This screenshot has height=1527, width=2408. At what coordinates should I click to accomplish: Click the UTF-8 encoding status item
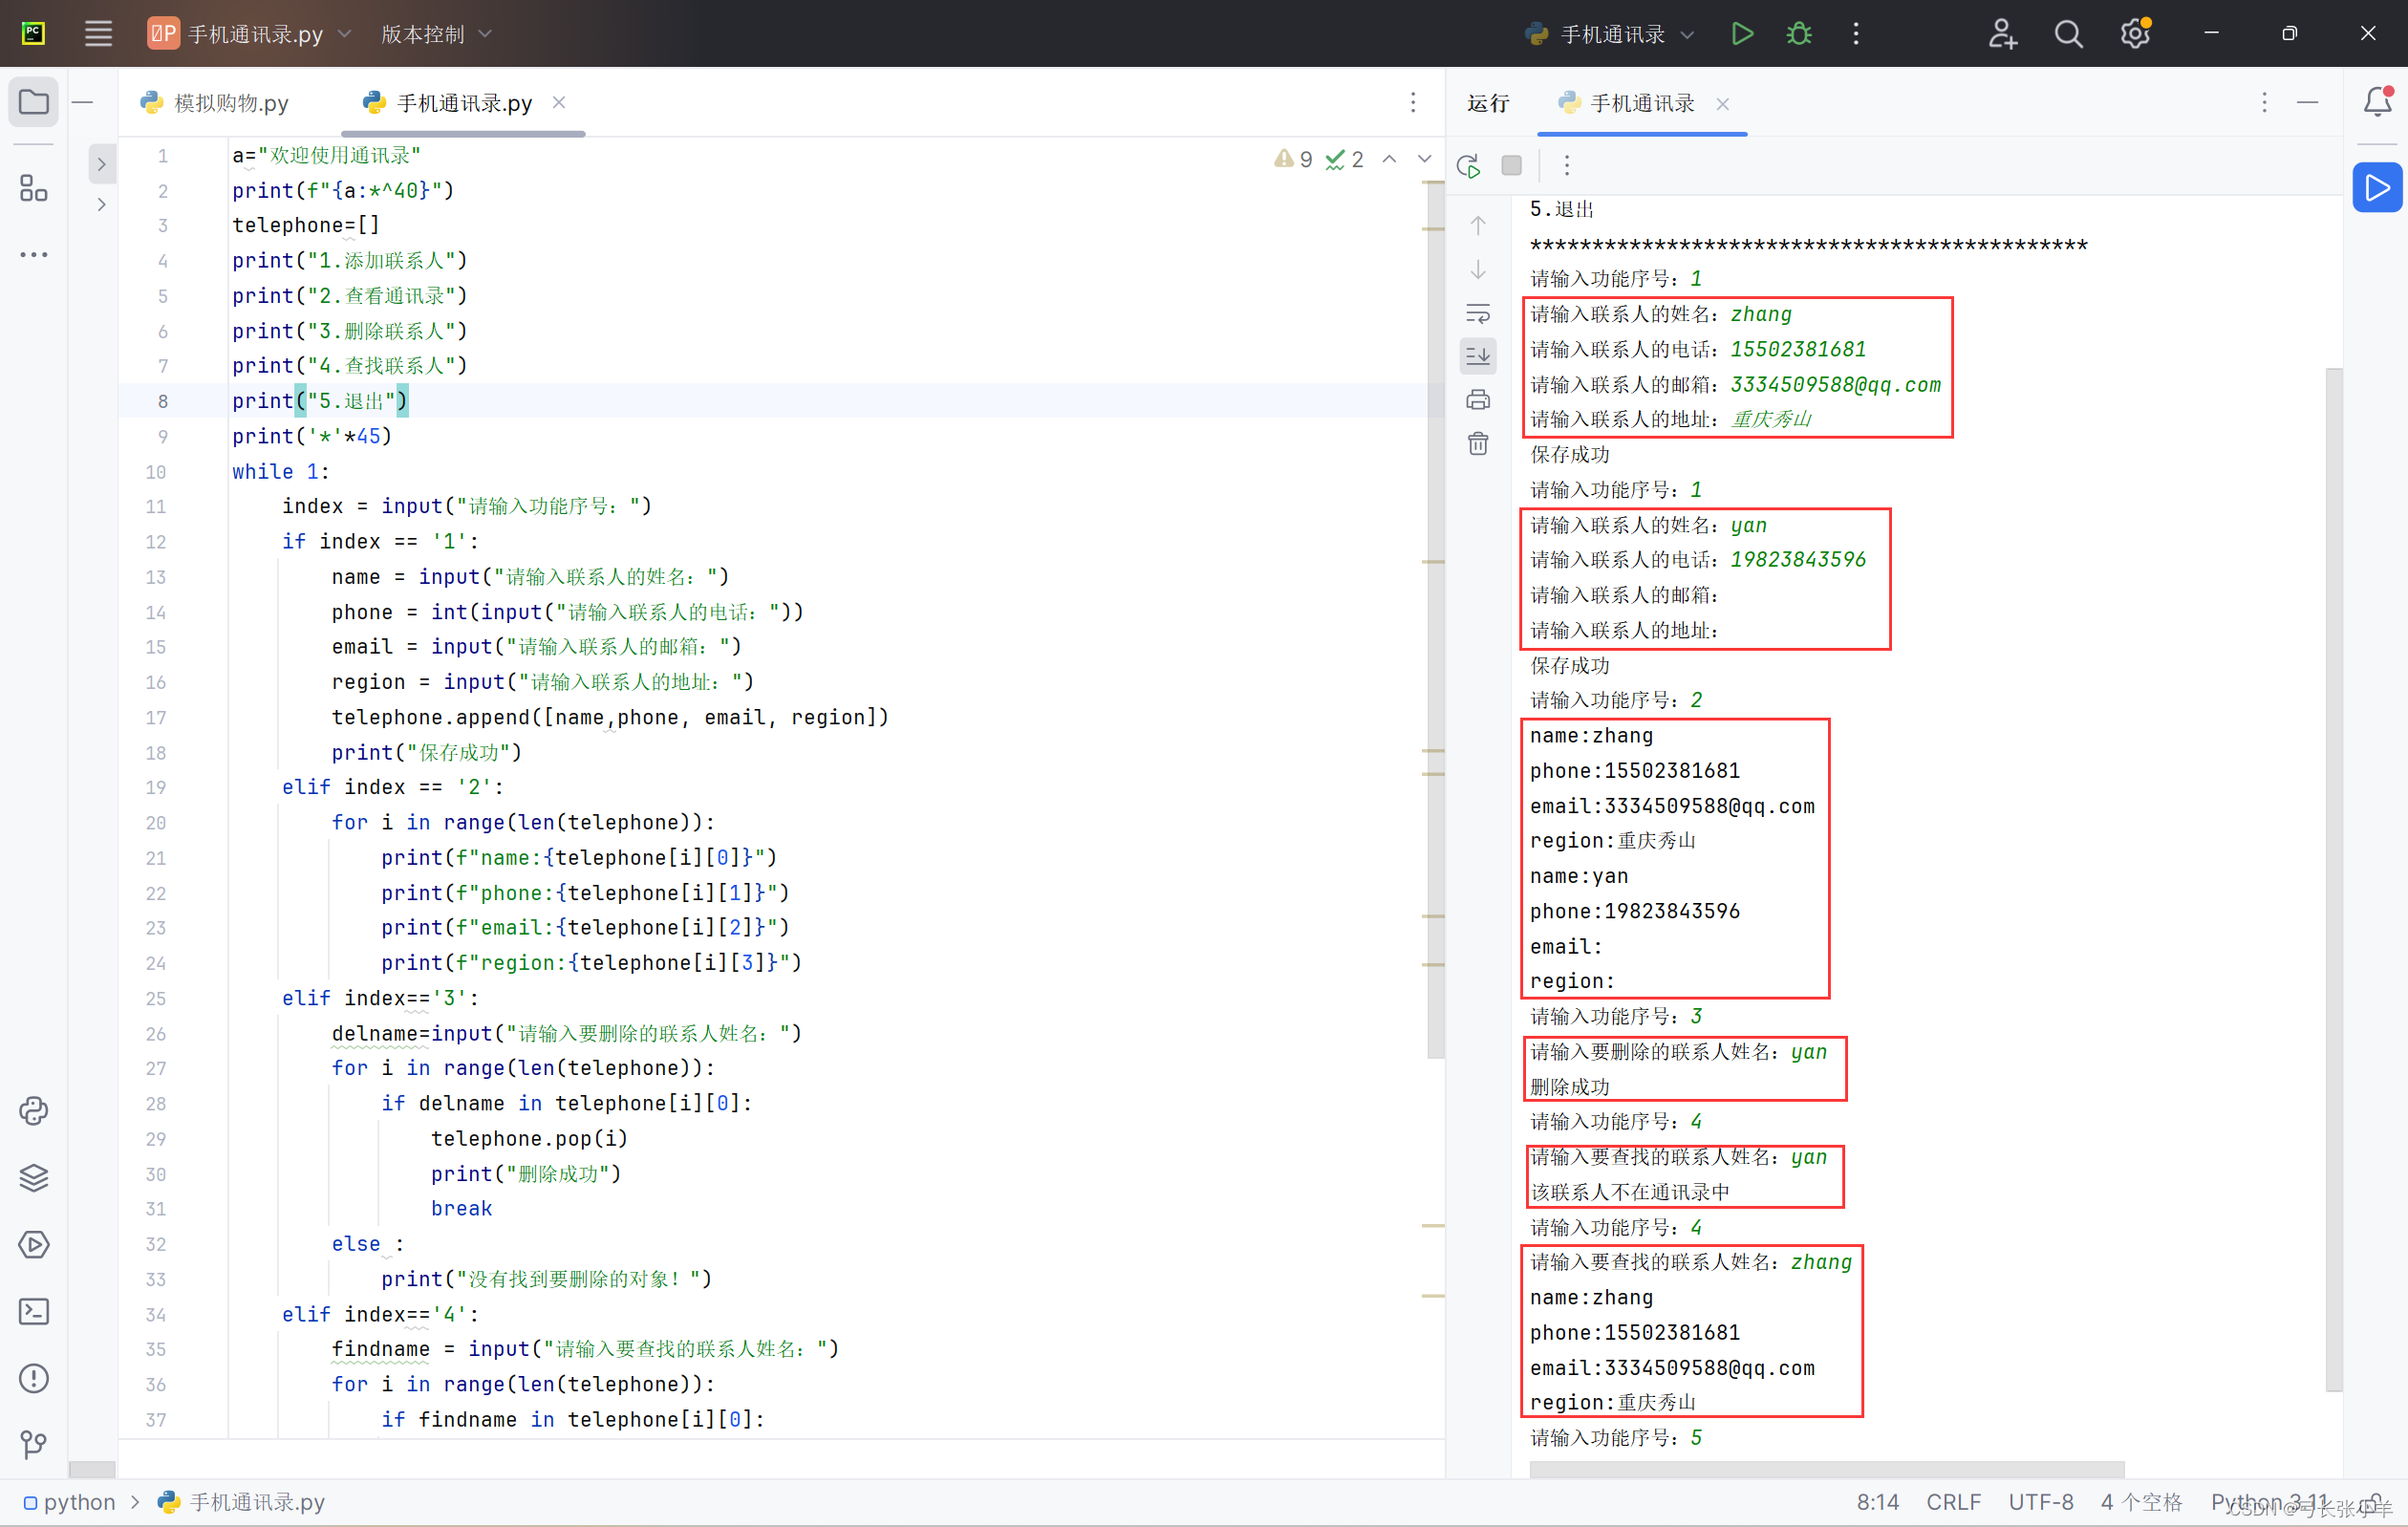[x=2040, y=1501]
